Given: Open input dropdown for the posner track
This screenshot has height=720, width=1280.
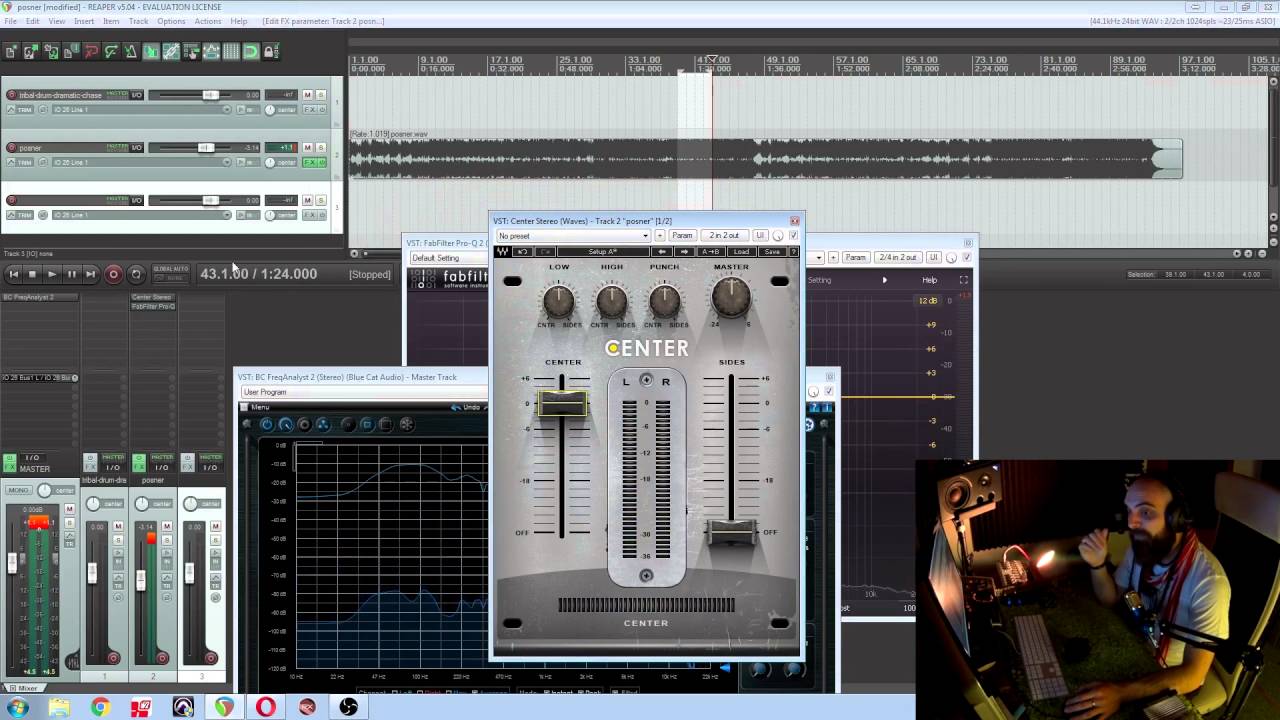Looking at the screenshot, I should (140, 162).
